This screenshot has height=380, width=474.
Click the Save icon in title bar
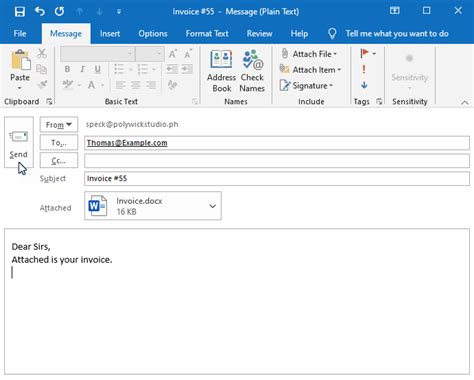point(20,12)
